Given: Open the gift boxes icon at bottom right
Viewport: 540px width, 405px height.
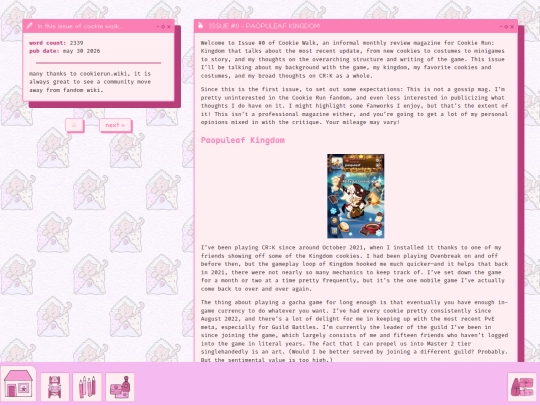Looking at the screenshot, I should pos(522,387).
